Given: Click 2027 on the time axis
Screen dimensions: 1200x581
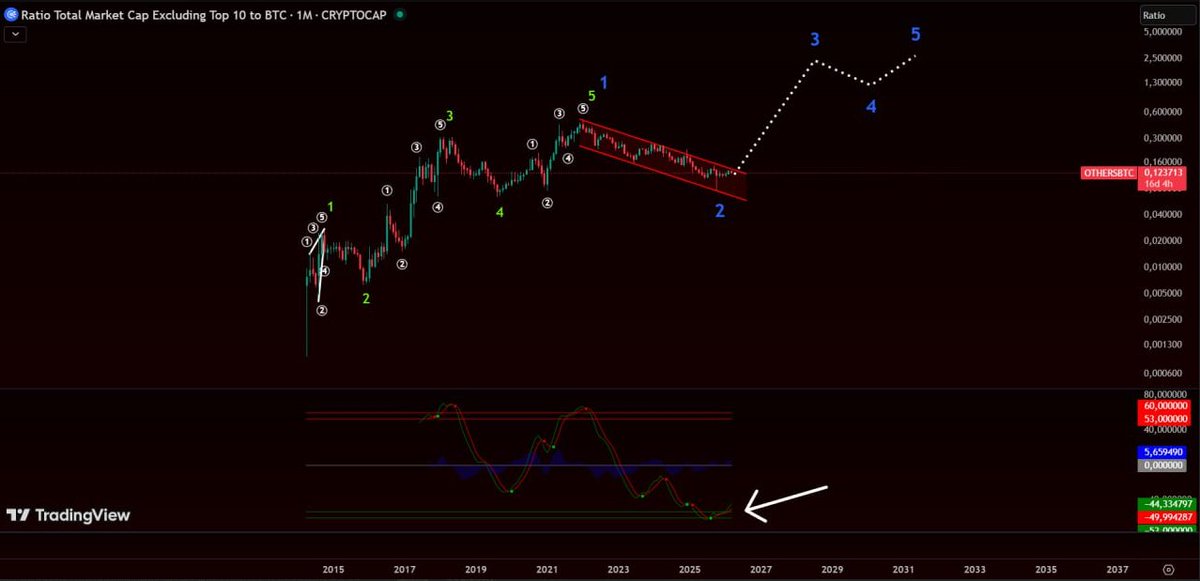Looking at the screenshot, I should point(760,568).
